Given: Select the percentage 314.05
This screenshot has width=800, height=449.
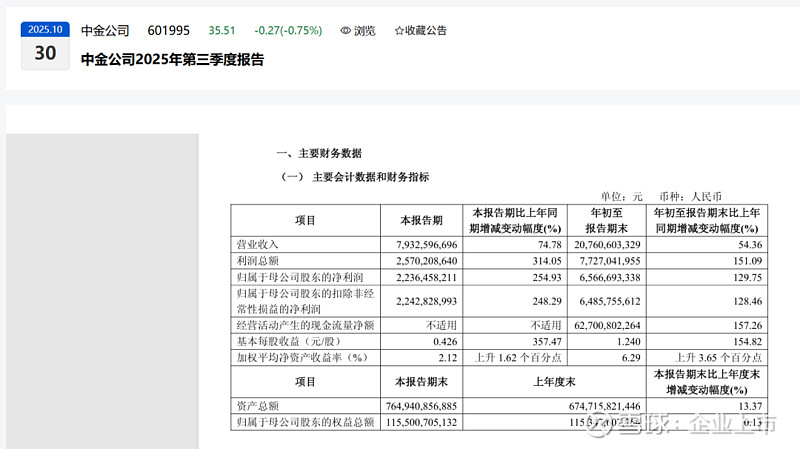Looking at the screenshot, I should coord(547,261).
